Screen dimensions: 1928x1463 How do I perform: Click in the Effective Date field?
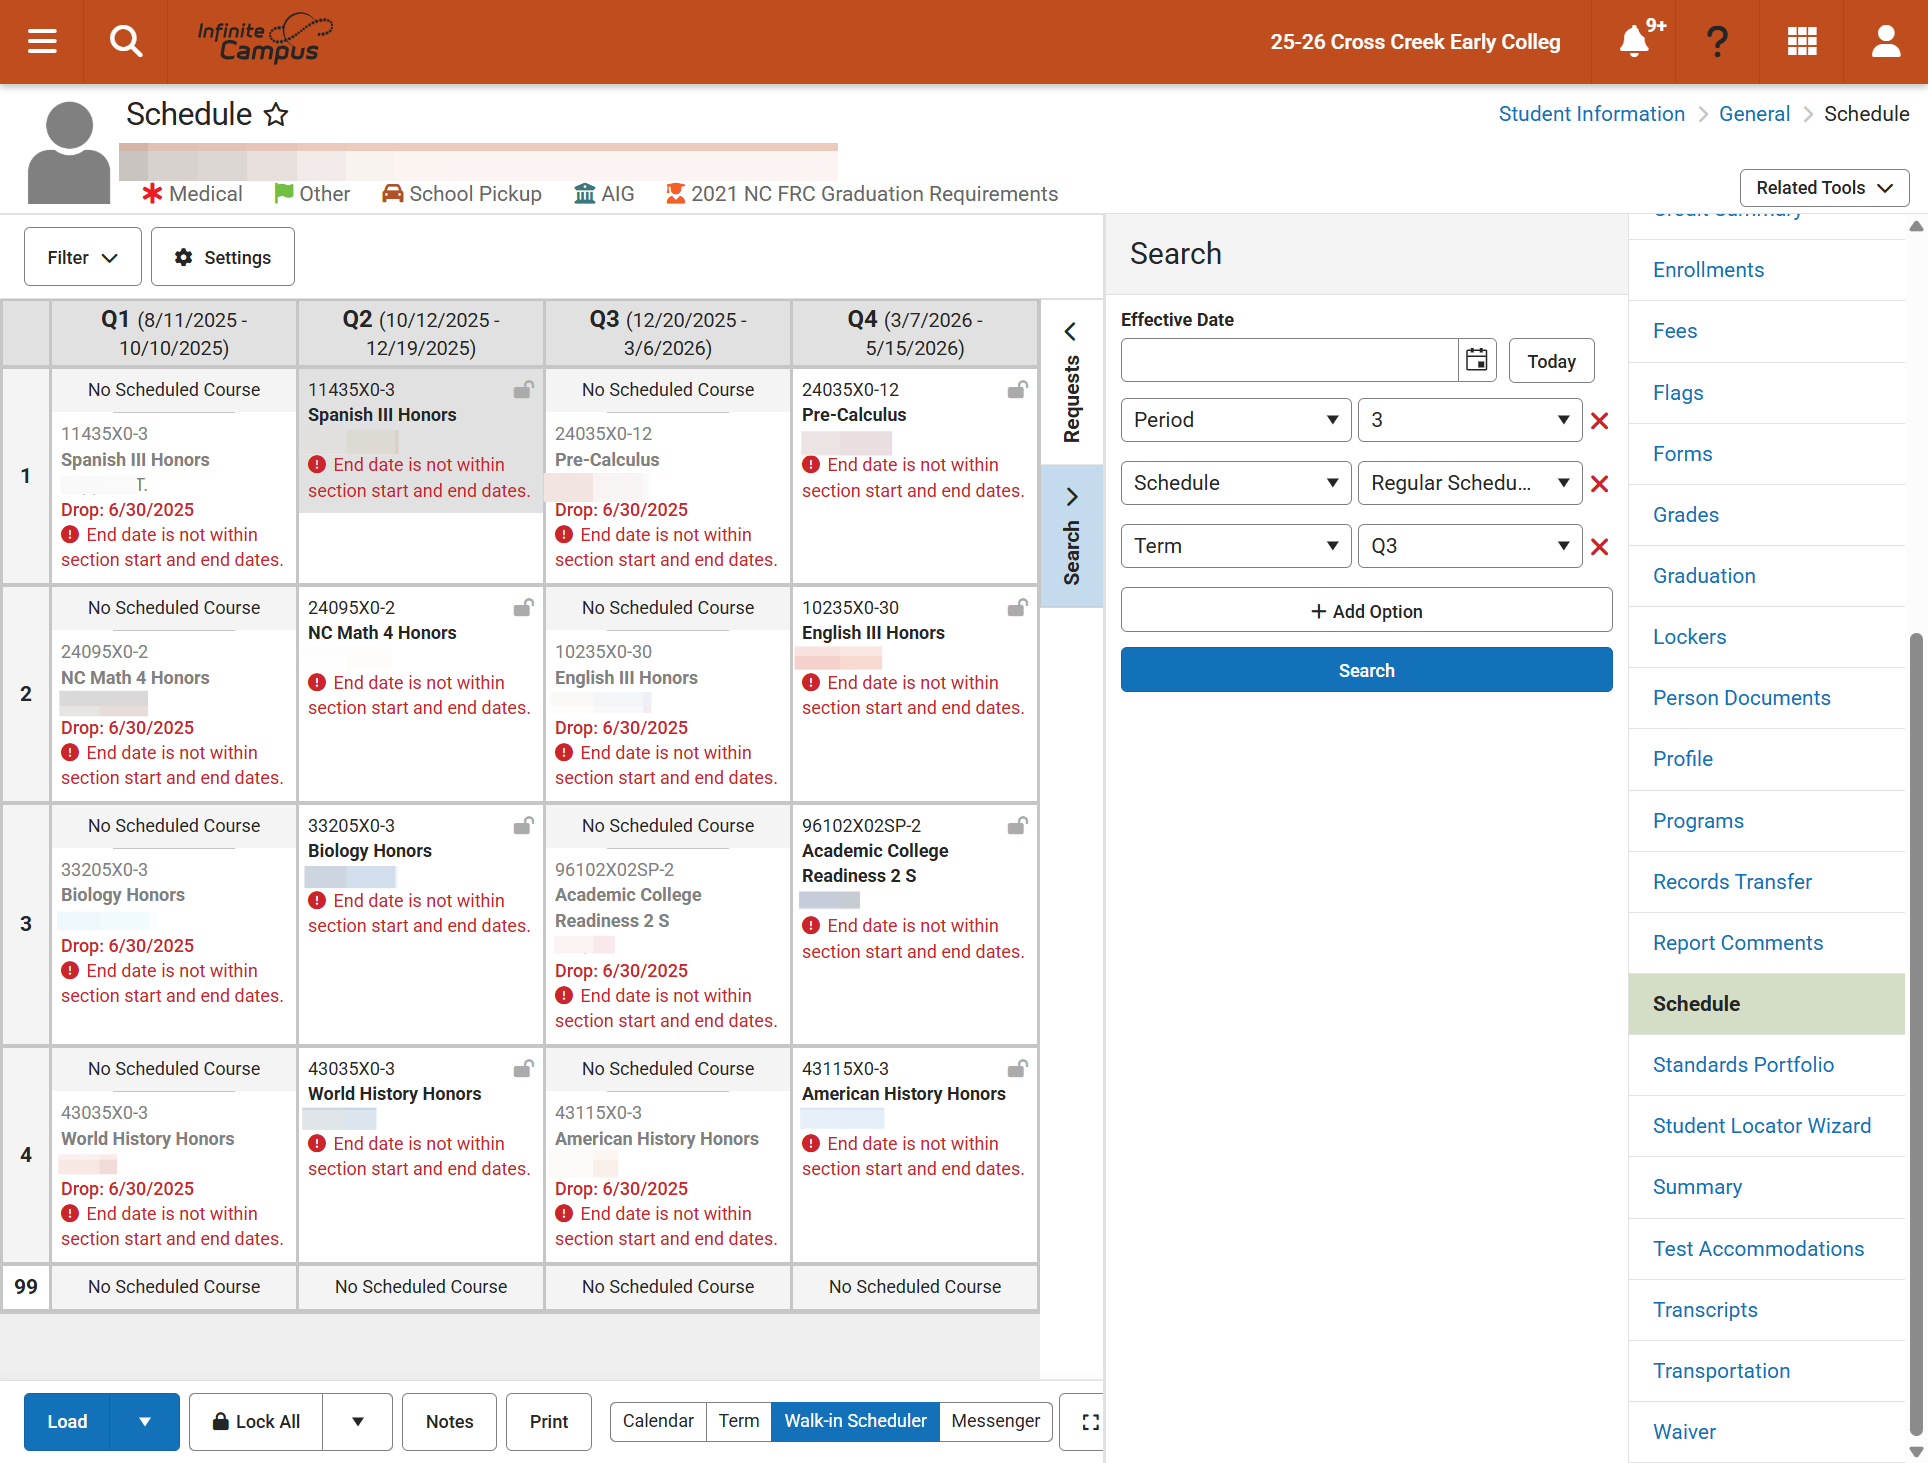click(x=1289, y=360)
